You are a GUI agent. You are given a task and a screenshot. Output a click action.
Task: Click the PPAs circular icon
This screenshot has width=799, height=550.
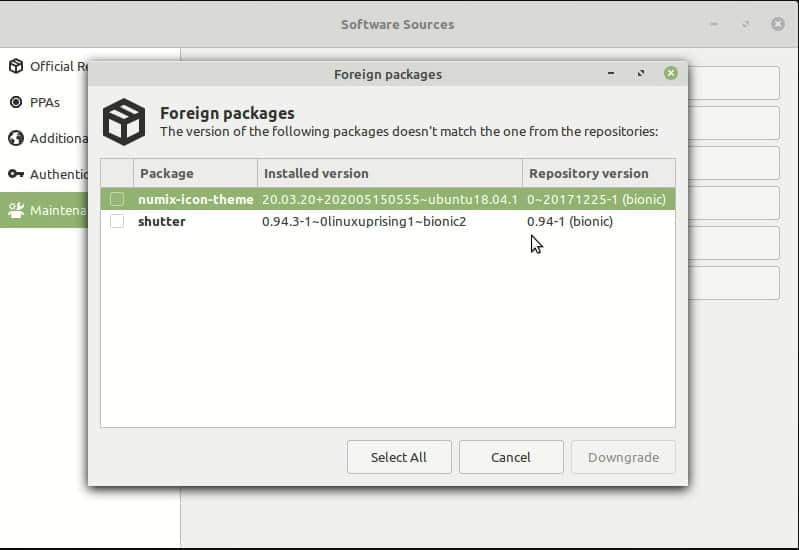point(16,102)
